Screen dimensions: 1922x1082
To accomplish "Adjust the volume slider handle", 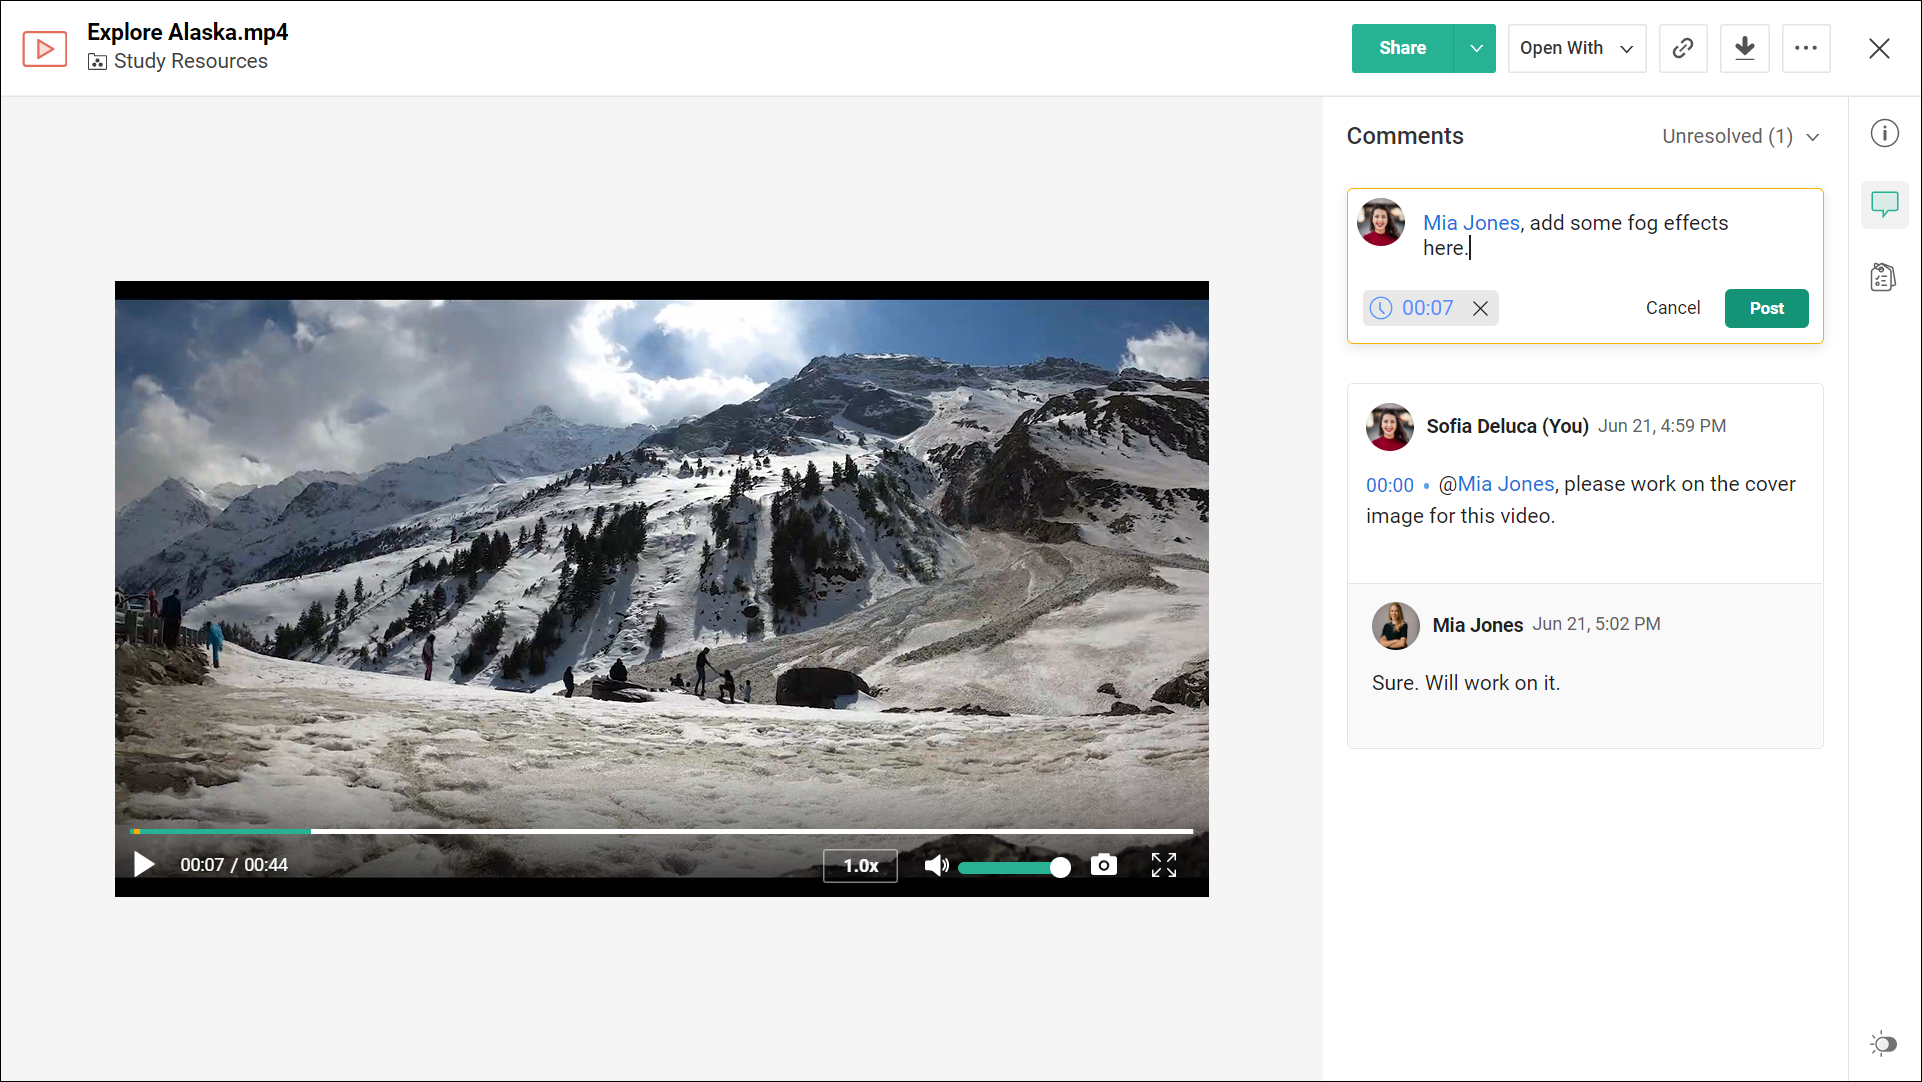I will (1060, 867).
